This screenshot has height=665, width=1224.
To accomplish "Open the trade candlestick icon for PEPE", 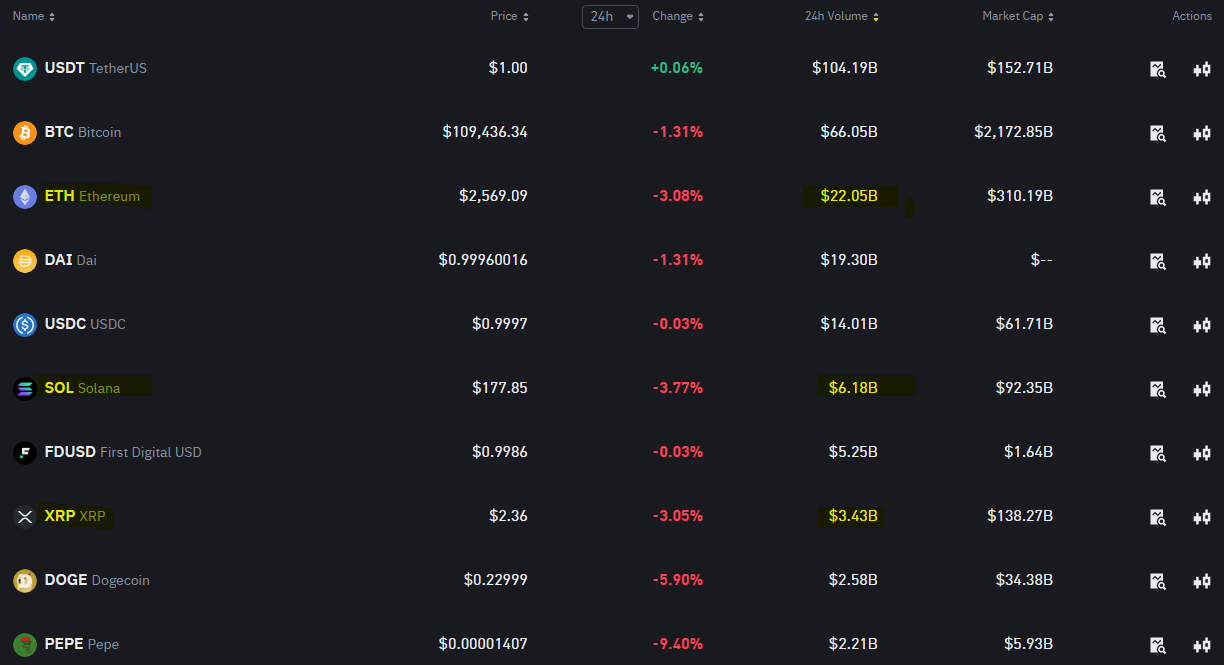I will coord(1202,645).
